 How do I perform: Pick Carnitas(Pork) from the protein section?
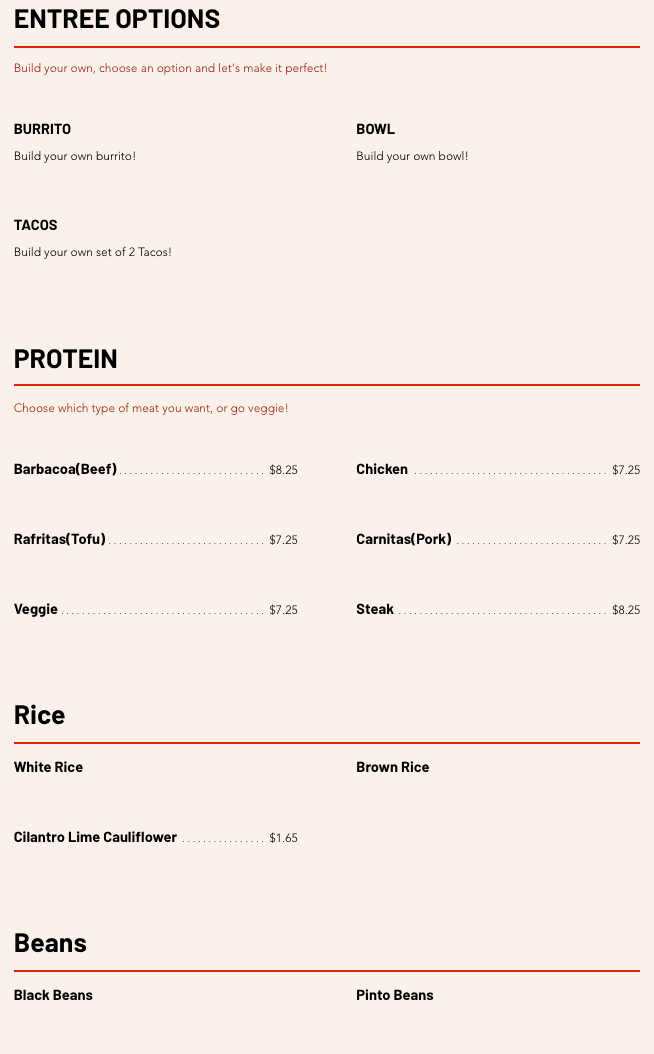coord(404,539)
